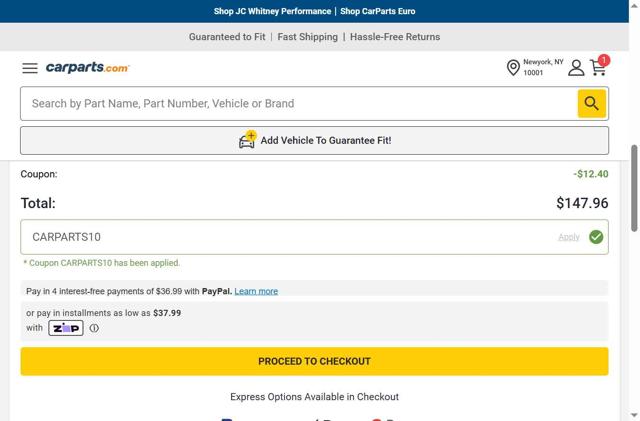The height and width of the screenshot is (421, 640).
Task: Open the user account icon
Action: (x=576, y=68)
